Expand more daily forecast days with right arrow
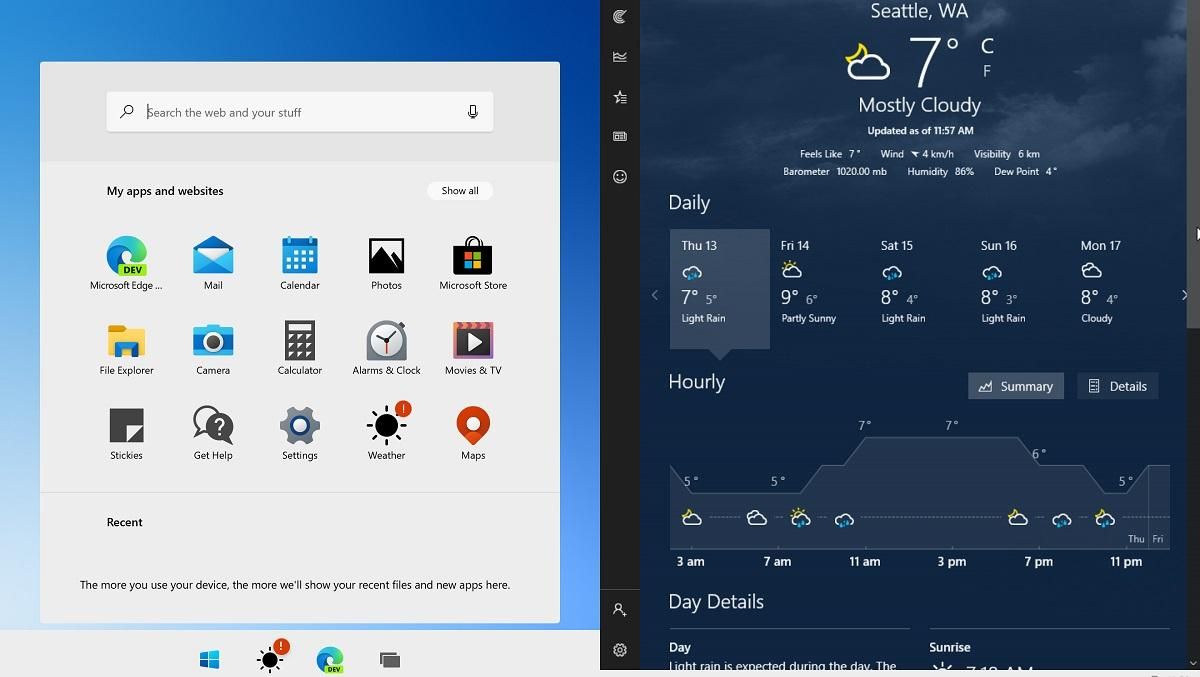The height and width of the screenshot is (677, 1200). (x=1184, y=295)
